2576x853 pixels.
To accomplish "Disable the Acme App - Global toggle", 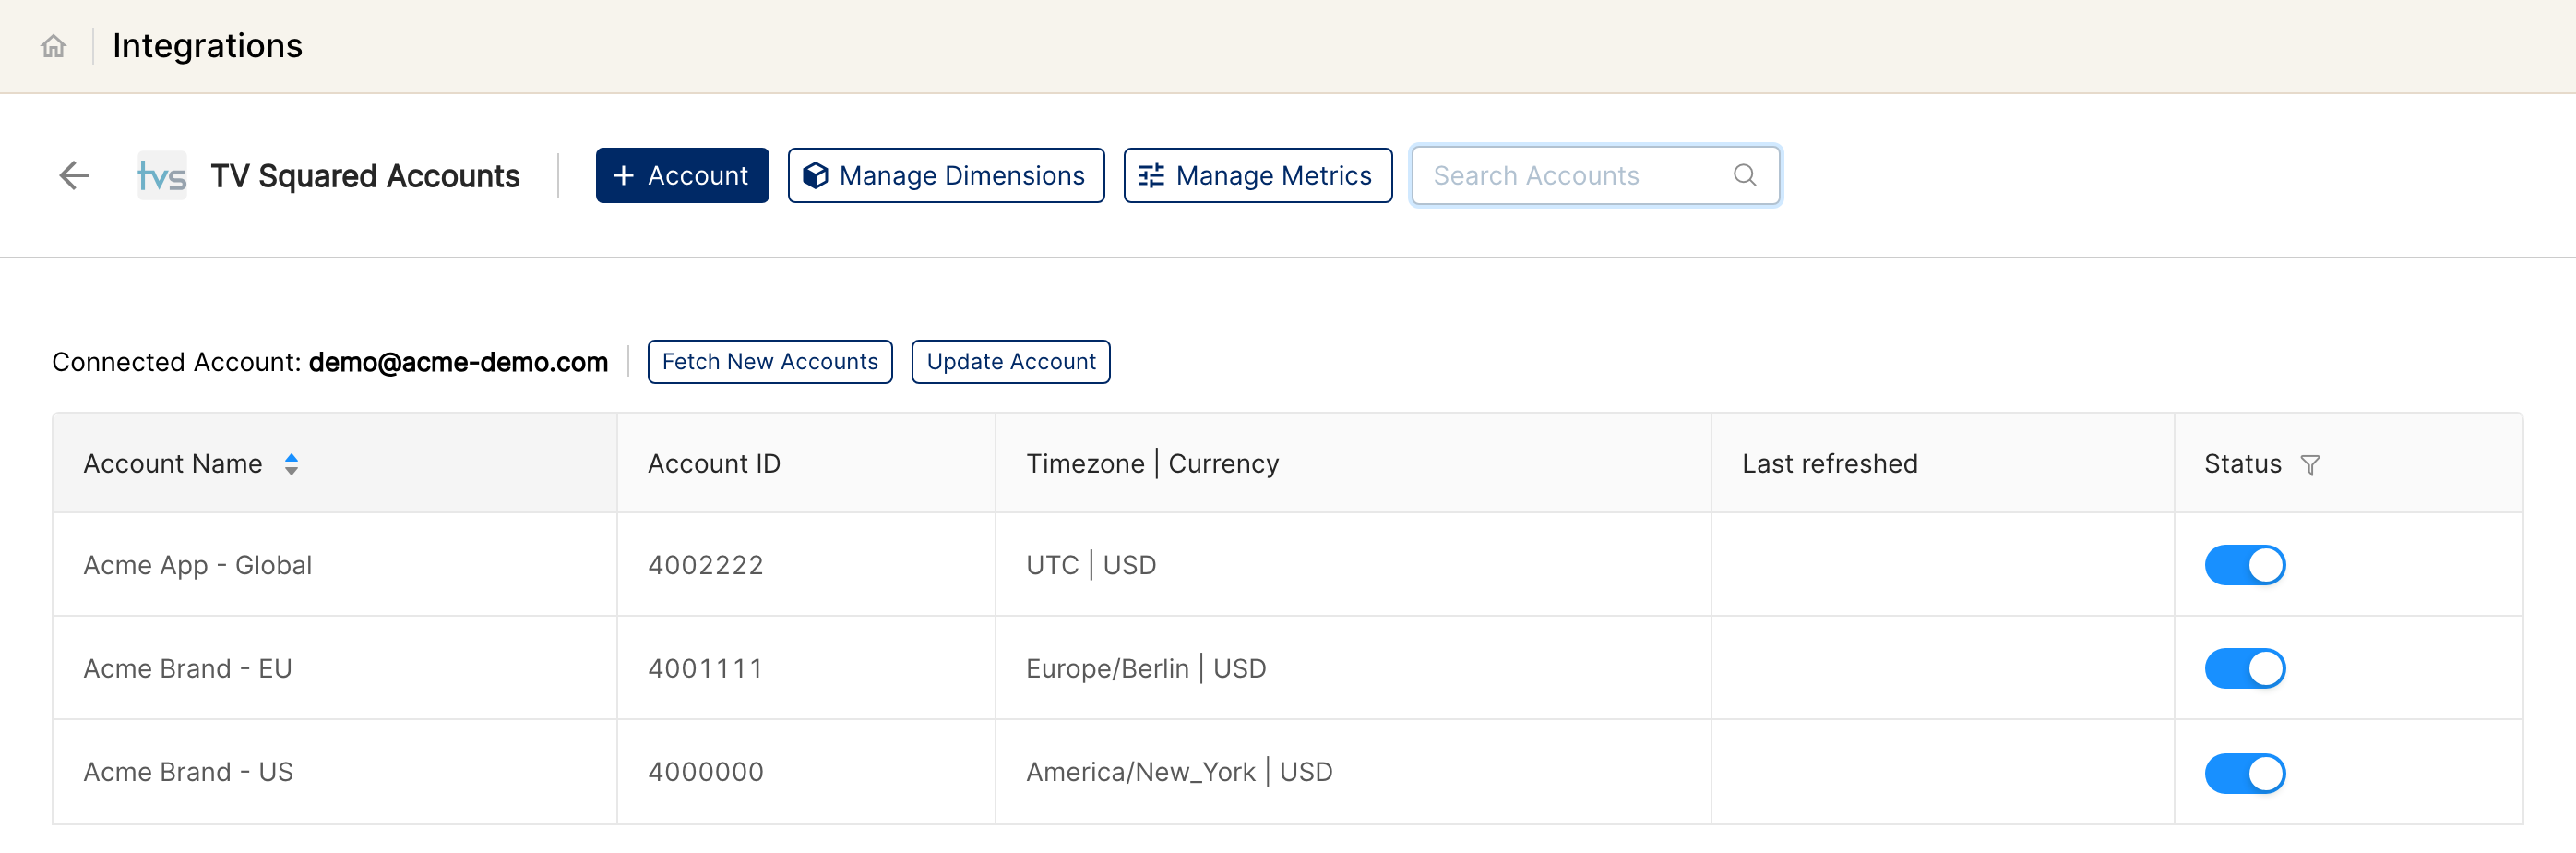I will 2245,565.
